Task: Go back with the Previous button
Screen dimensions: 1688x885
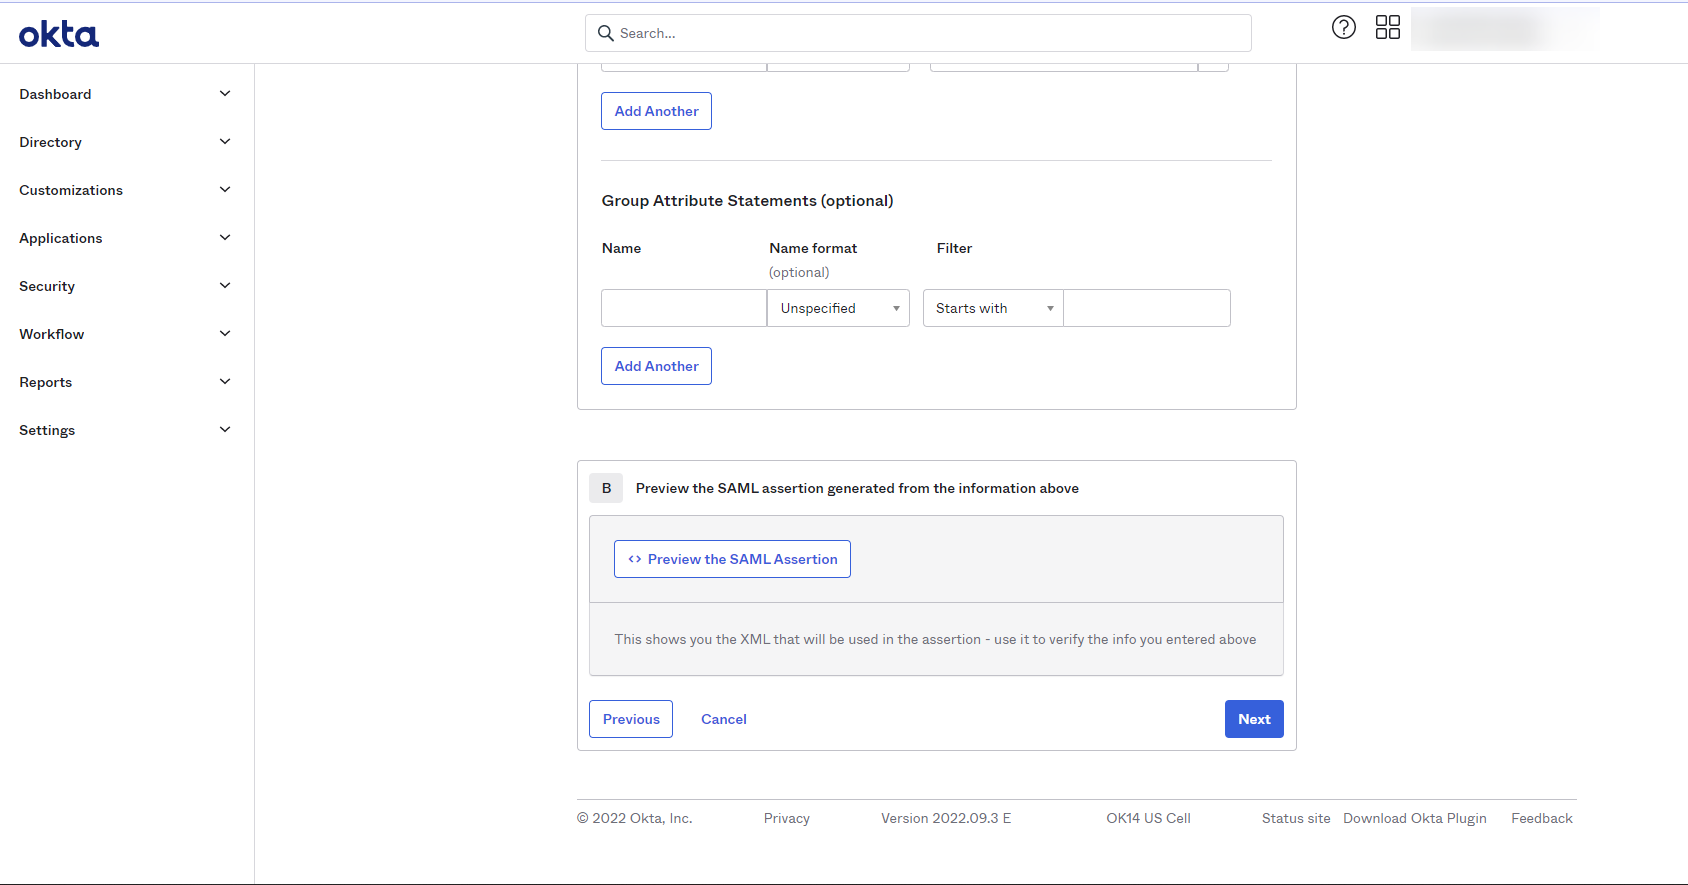Action: coord(631,719)
